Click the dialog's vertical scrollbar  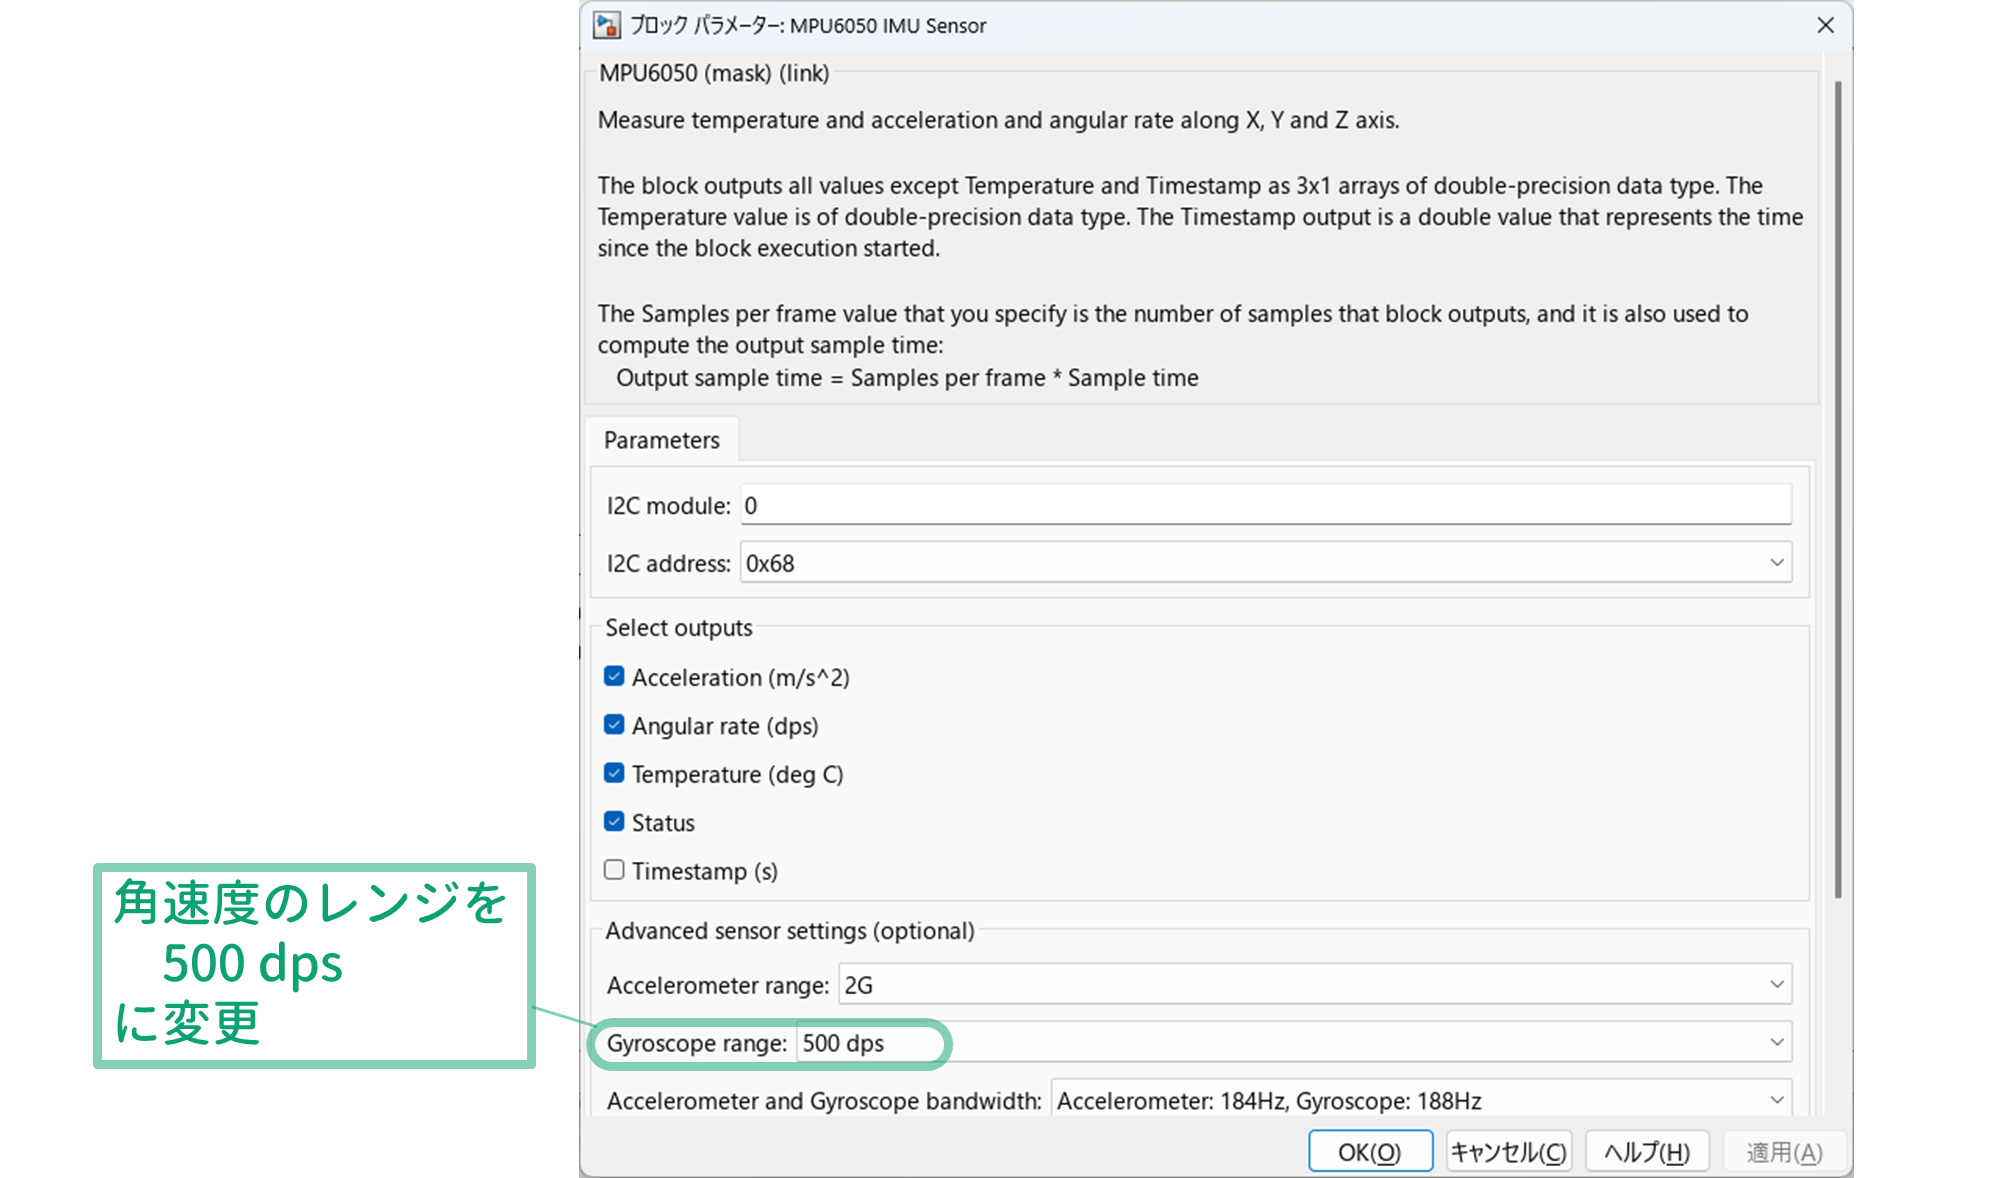(1837, 490)
